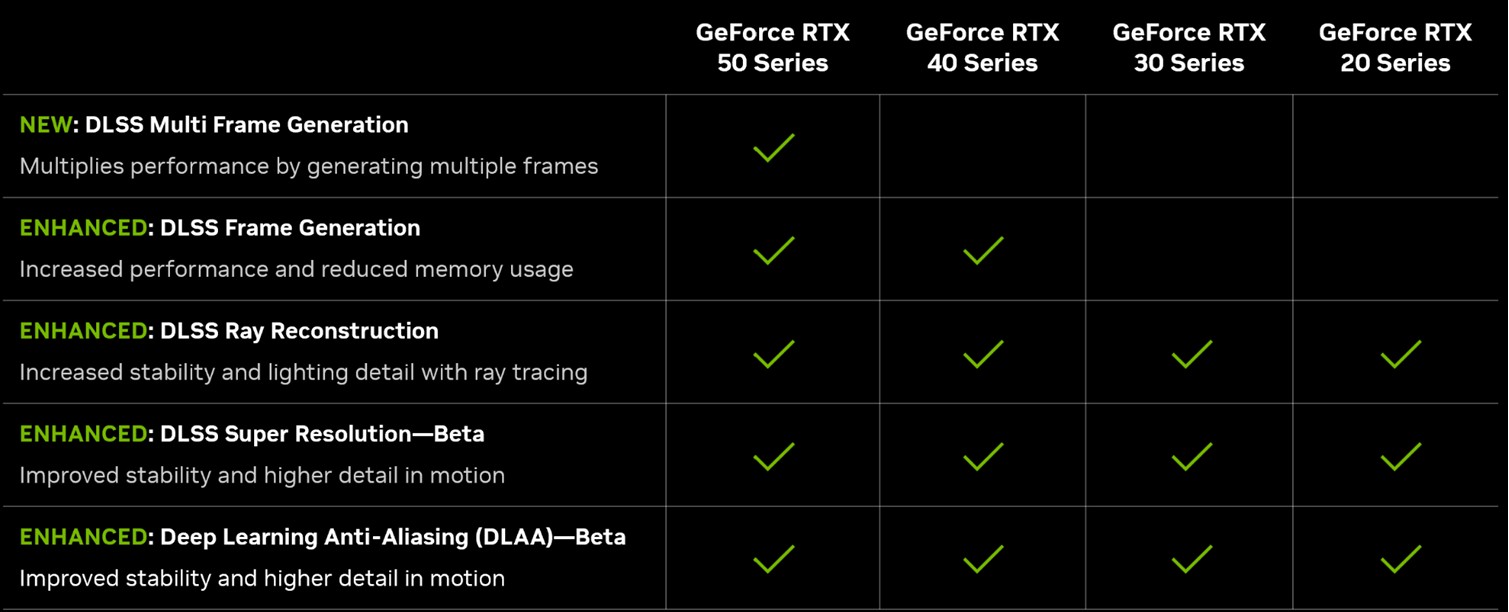
Task: Click the Super Resolution checkmark under 40 Series
Action: [983, 456]
